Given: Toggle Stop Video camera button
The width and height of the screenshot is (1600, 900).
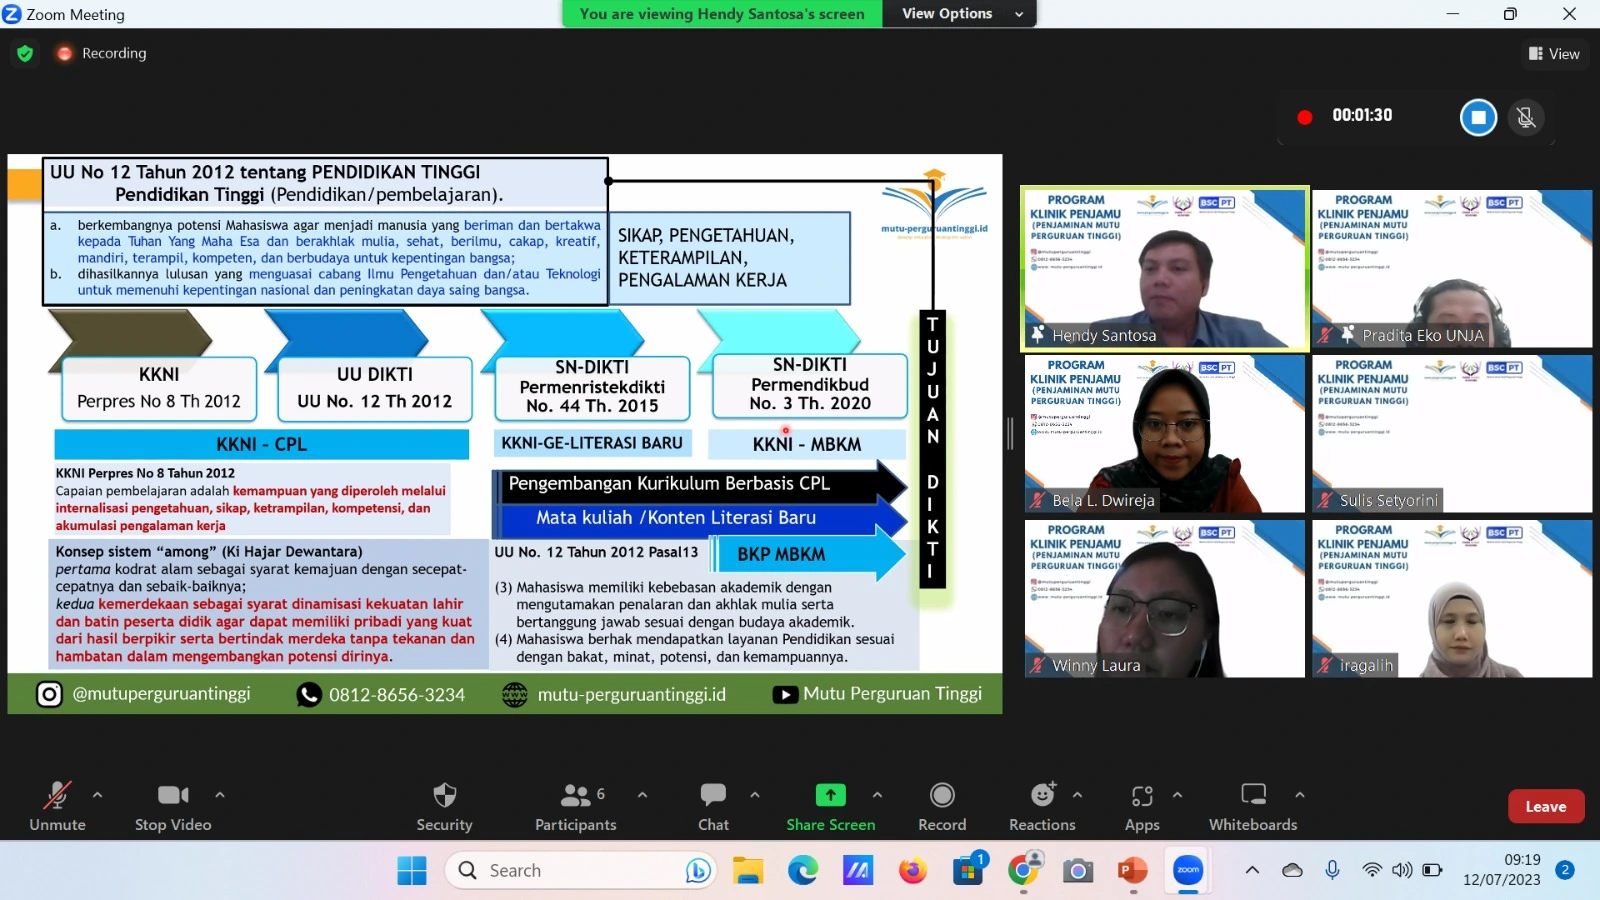Looking at the screenshot, I should click(173, 806).
